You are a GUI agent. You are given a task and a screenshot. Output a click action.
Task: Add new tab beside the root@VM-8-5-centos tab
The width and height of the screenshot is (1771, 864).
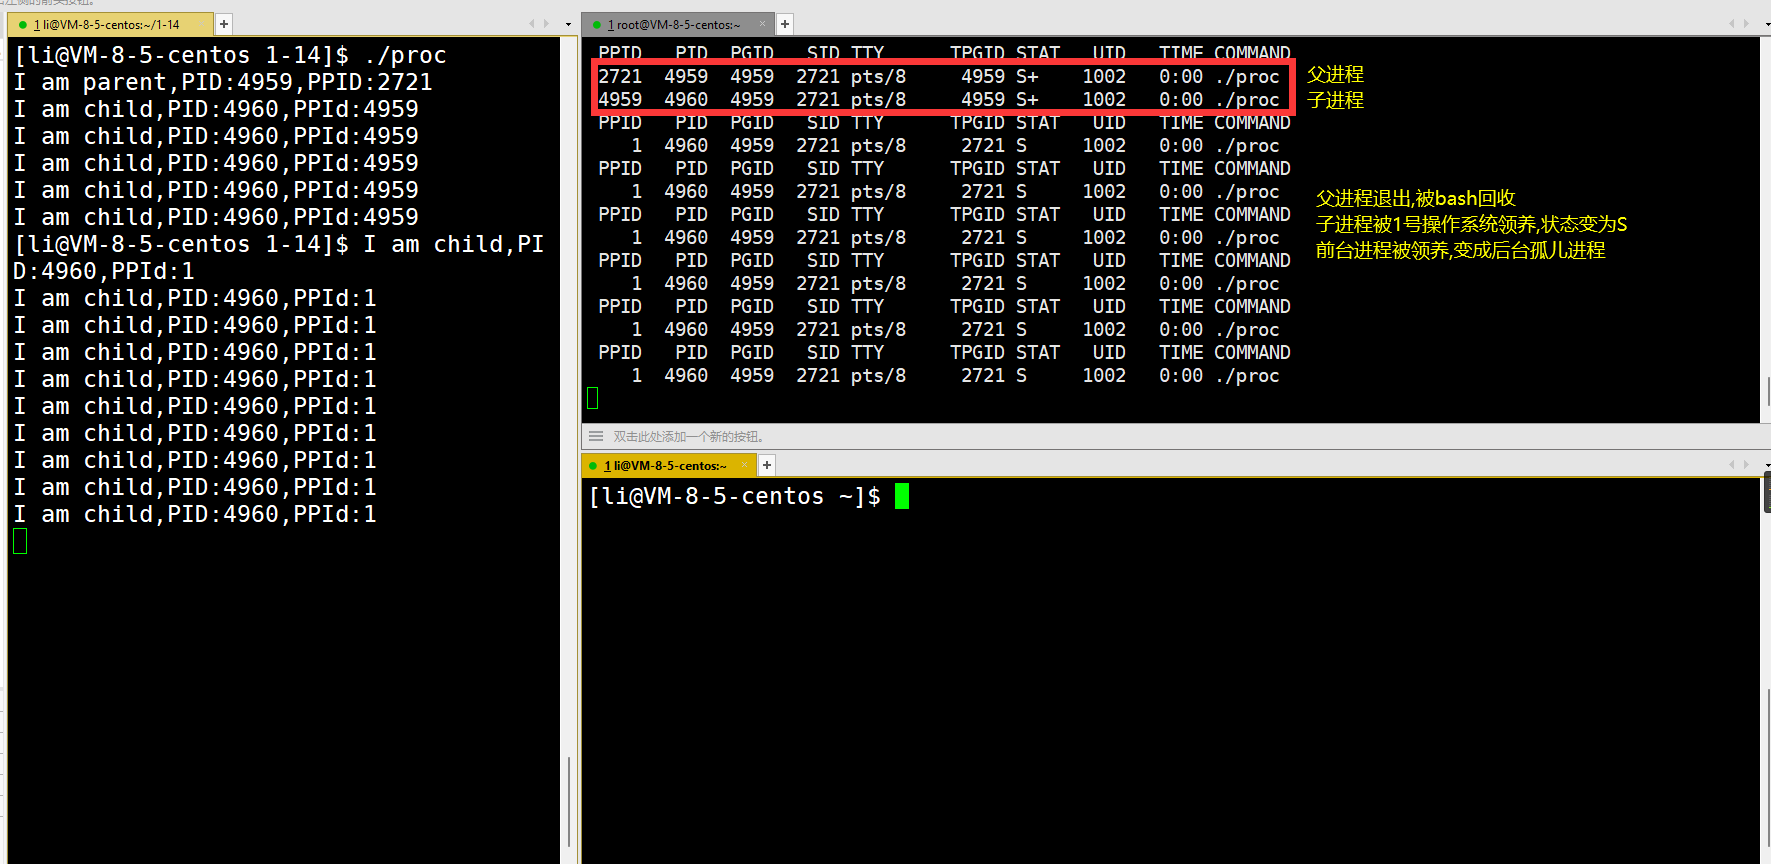(785, 24)
